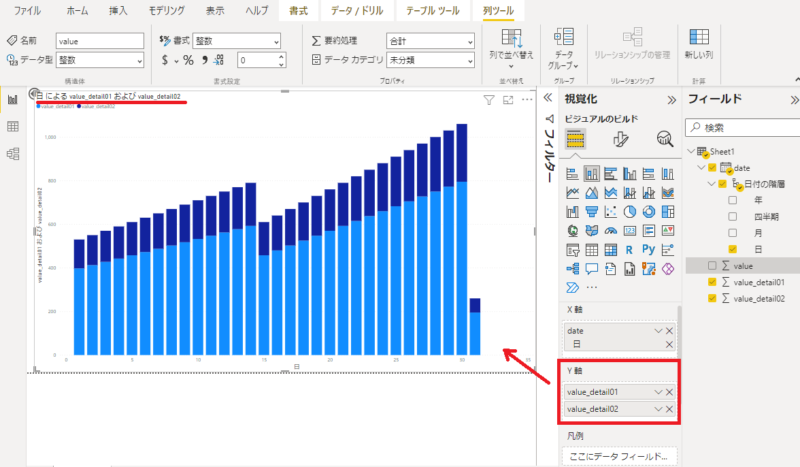Open the ファイル menu
800x467 pixels.
click(x=27, y=10)
